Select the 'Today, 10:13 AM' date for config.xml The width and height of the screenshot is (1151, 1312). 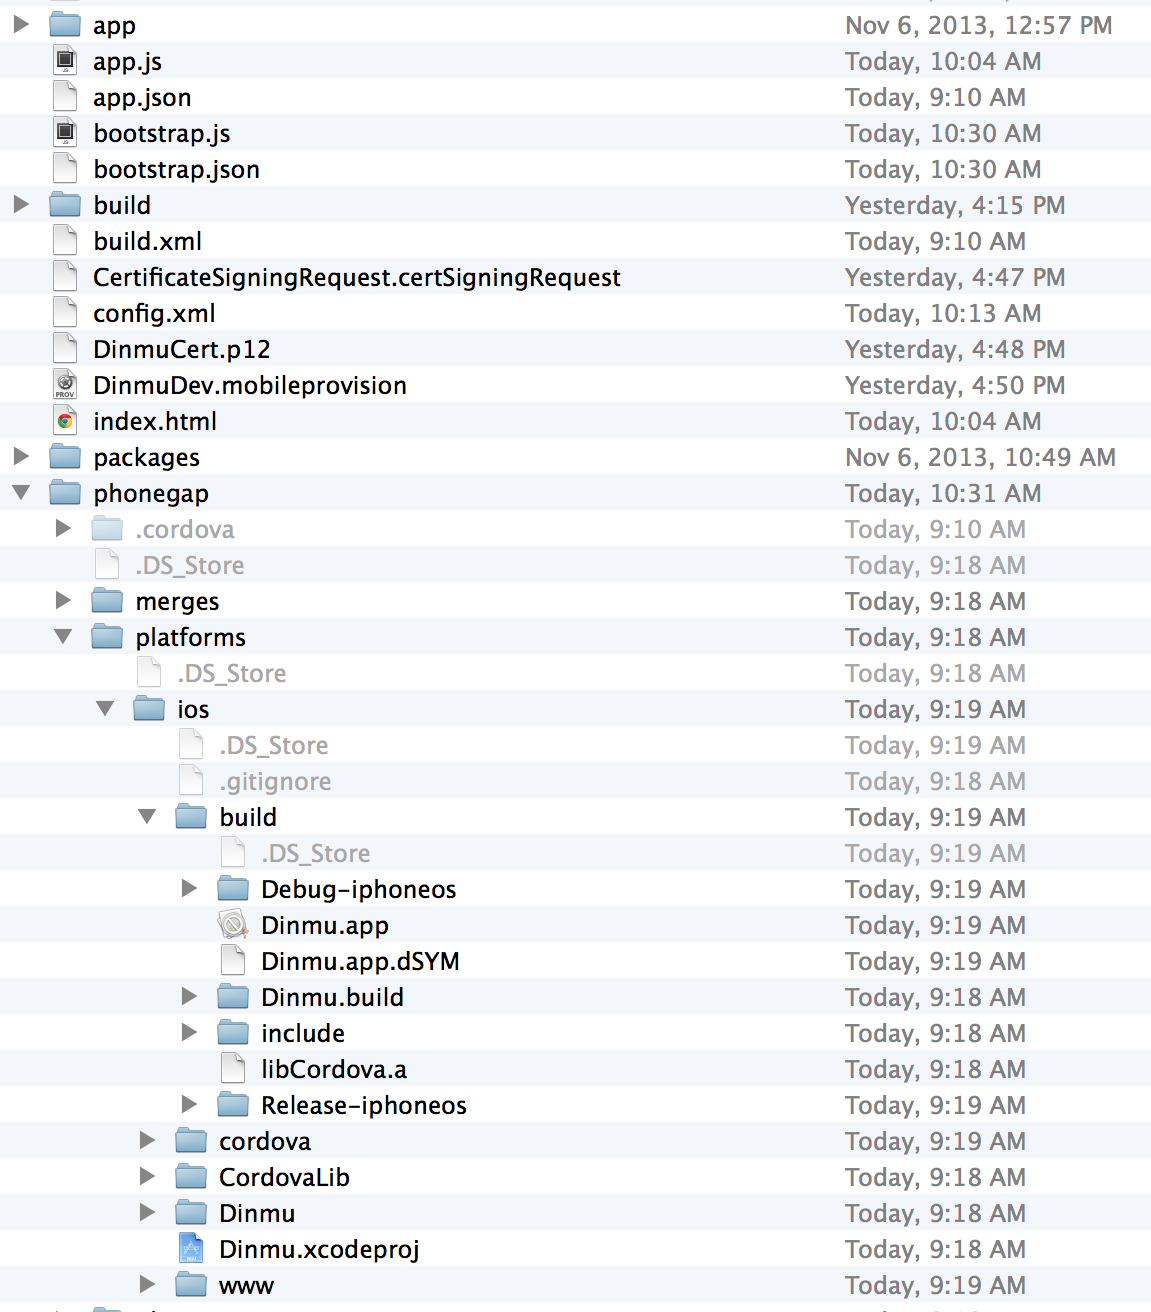tap(943, 313)
